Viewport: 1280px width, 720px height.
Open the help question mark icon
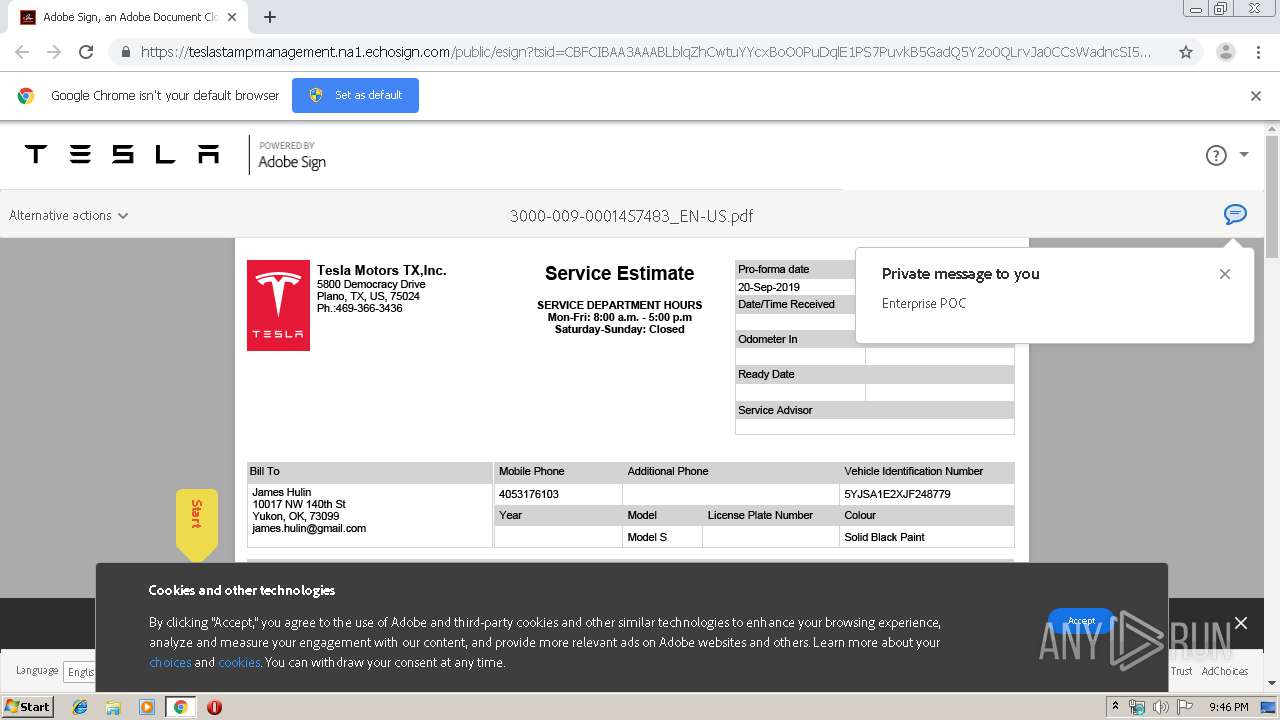point(1216,155)
